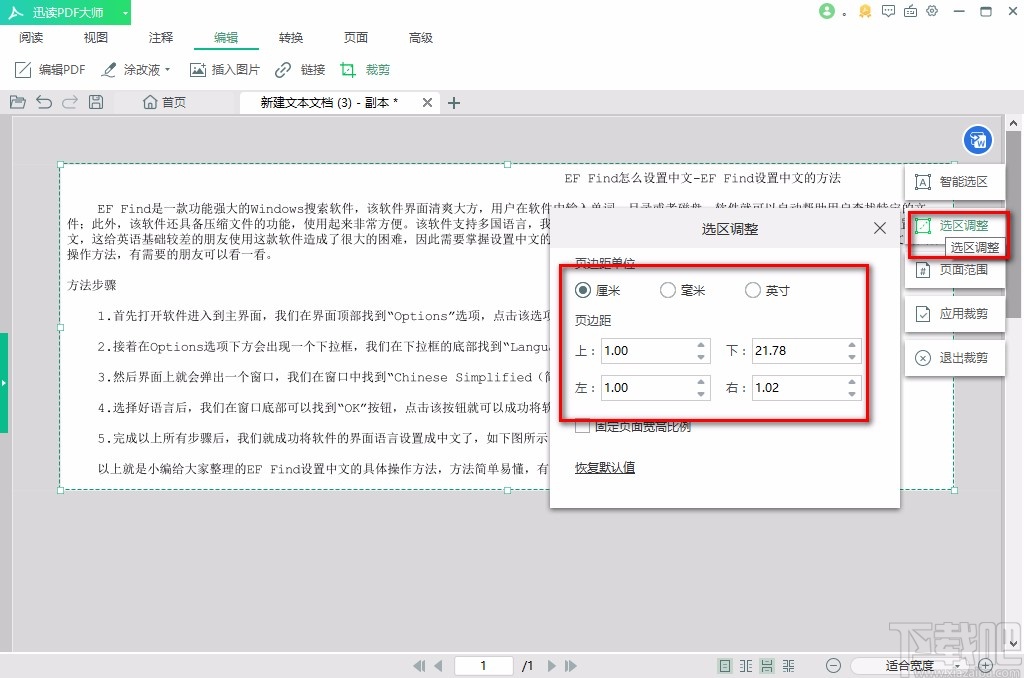Select two-page facing layout icon

(746, 666)
